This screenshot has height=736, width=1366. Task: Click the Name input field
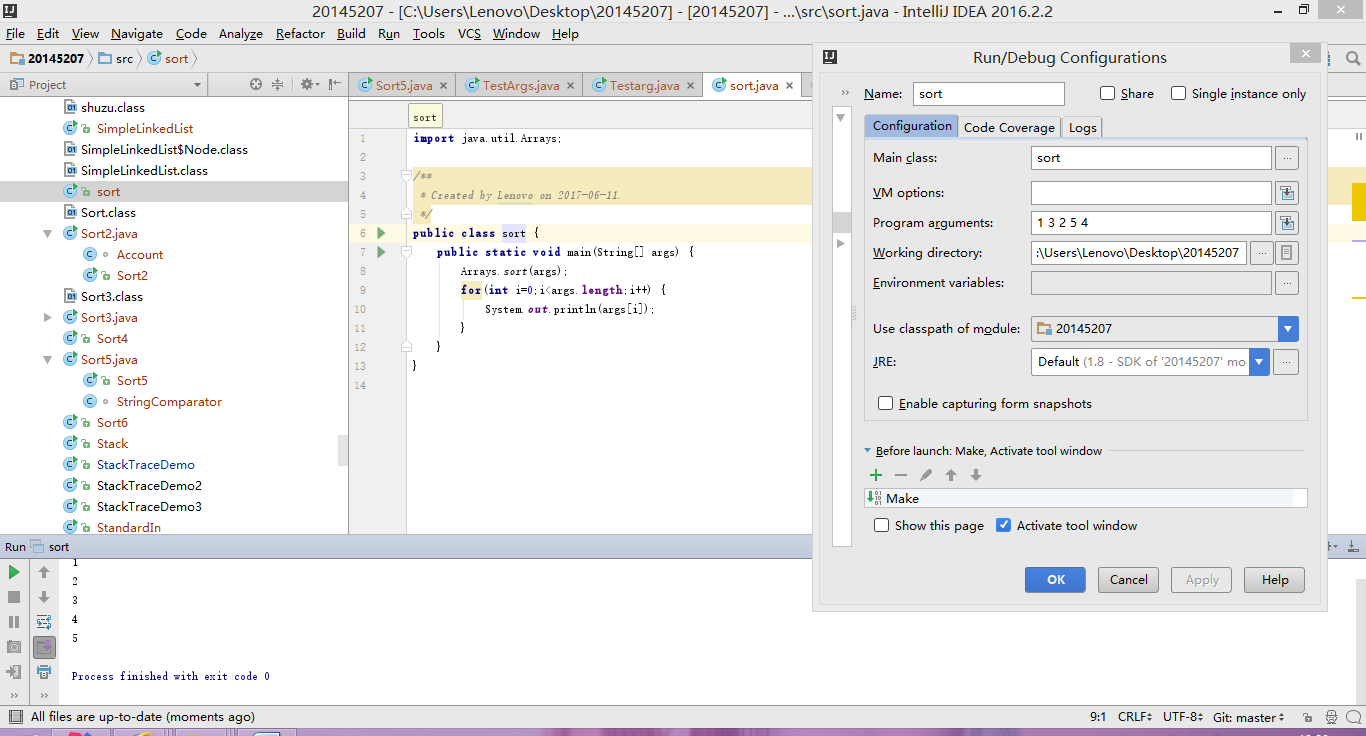tap(989, 93)
